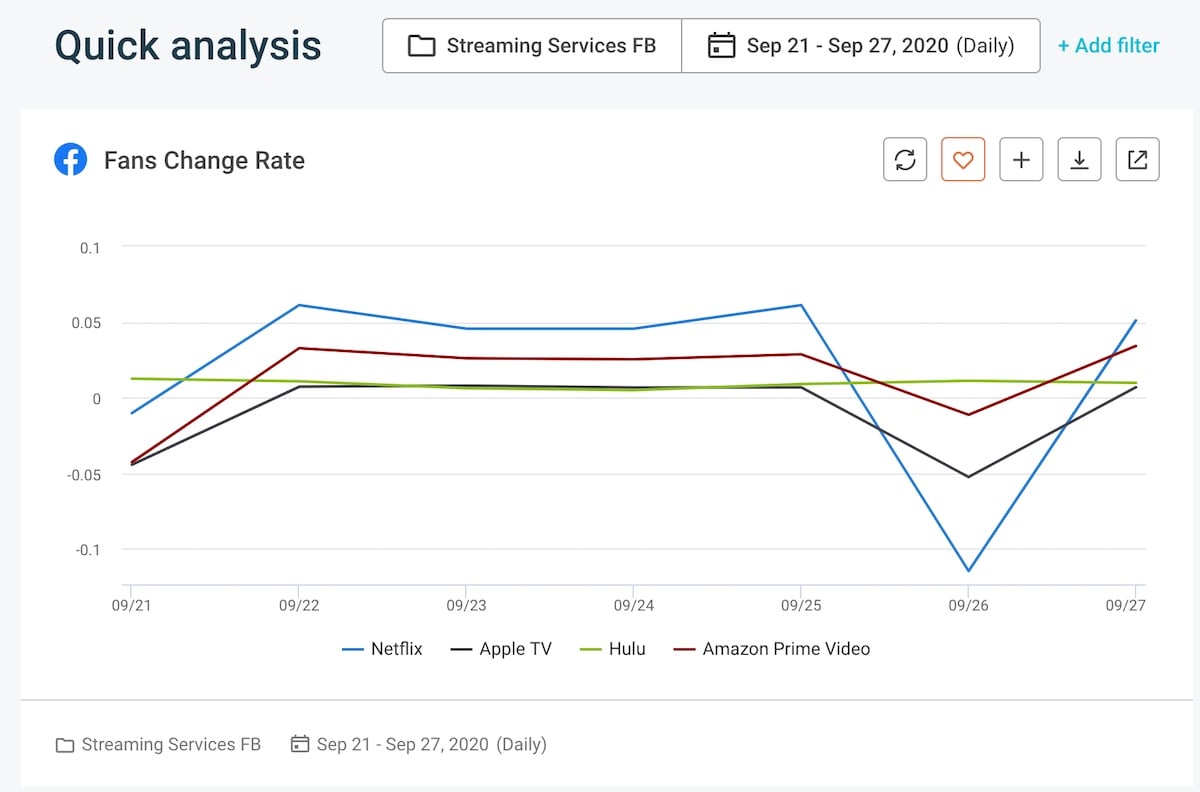Open the Sep 21 - Sep 27, 2020 date picker
Image resolution: width=1200 pixels, height=792 pixels.
(x=860, y=46)
